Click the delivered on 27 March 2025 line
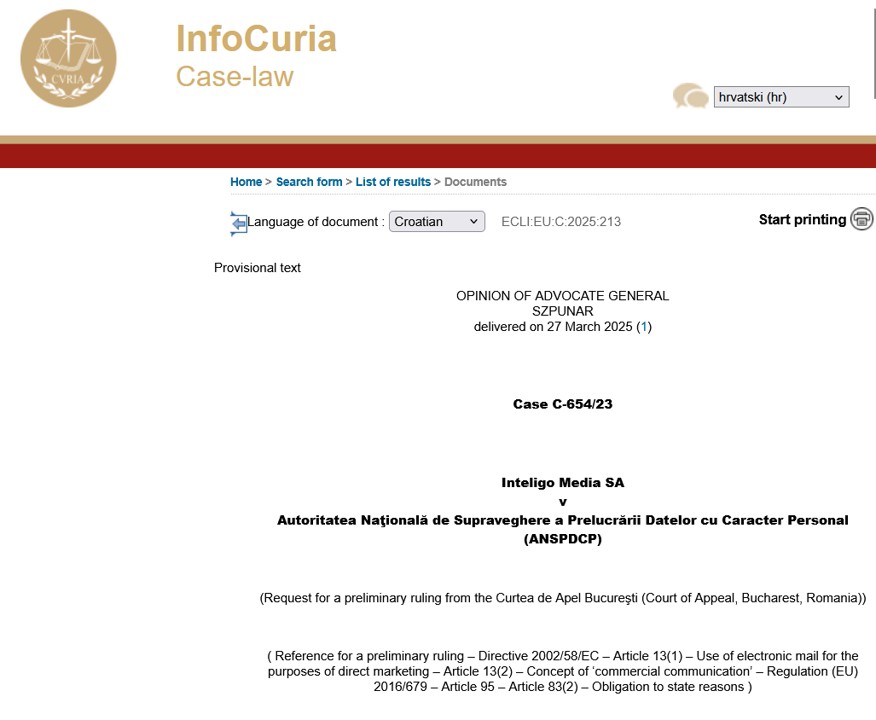This screenshot has height=720, width=876. [x=563, y=327]
